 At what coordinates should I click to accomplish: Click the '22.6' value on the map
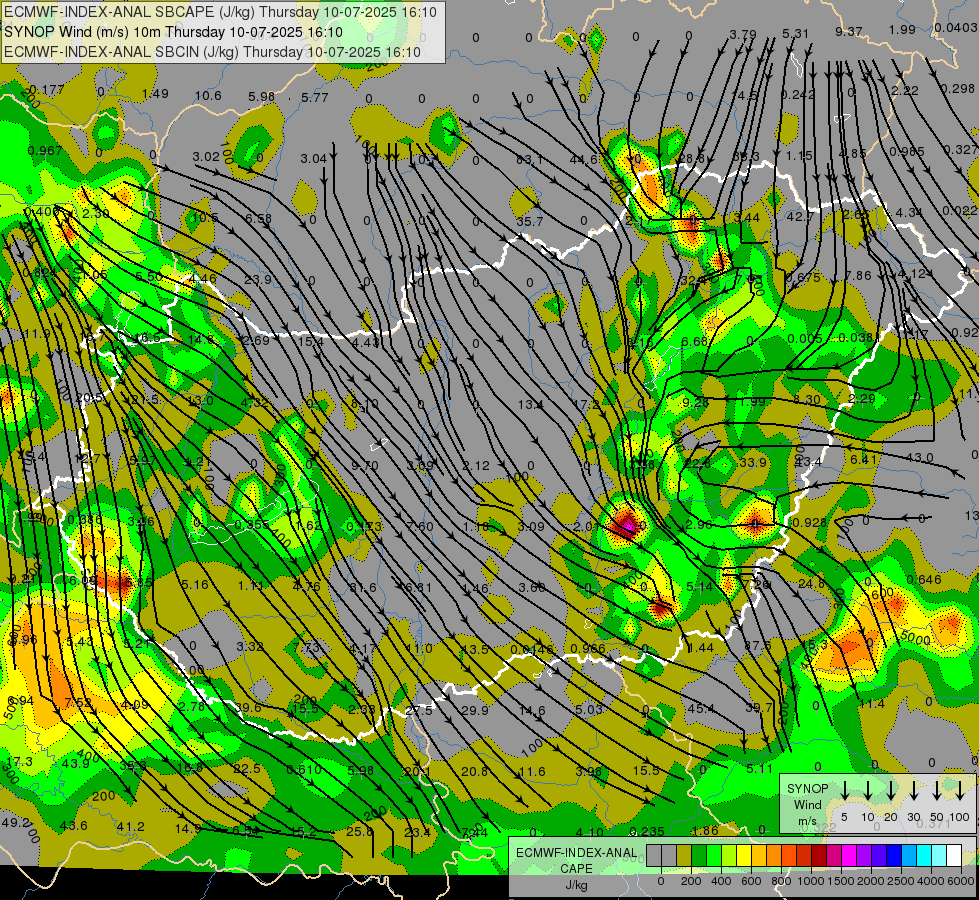(x=697, y=463)
